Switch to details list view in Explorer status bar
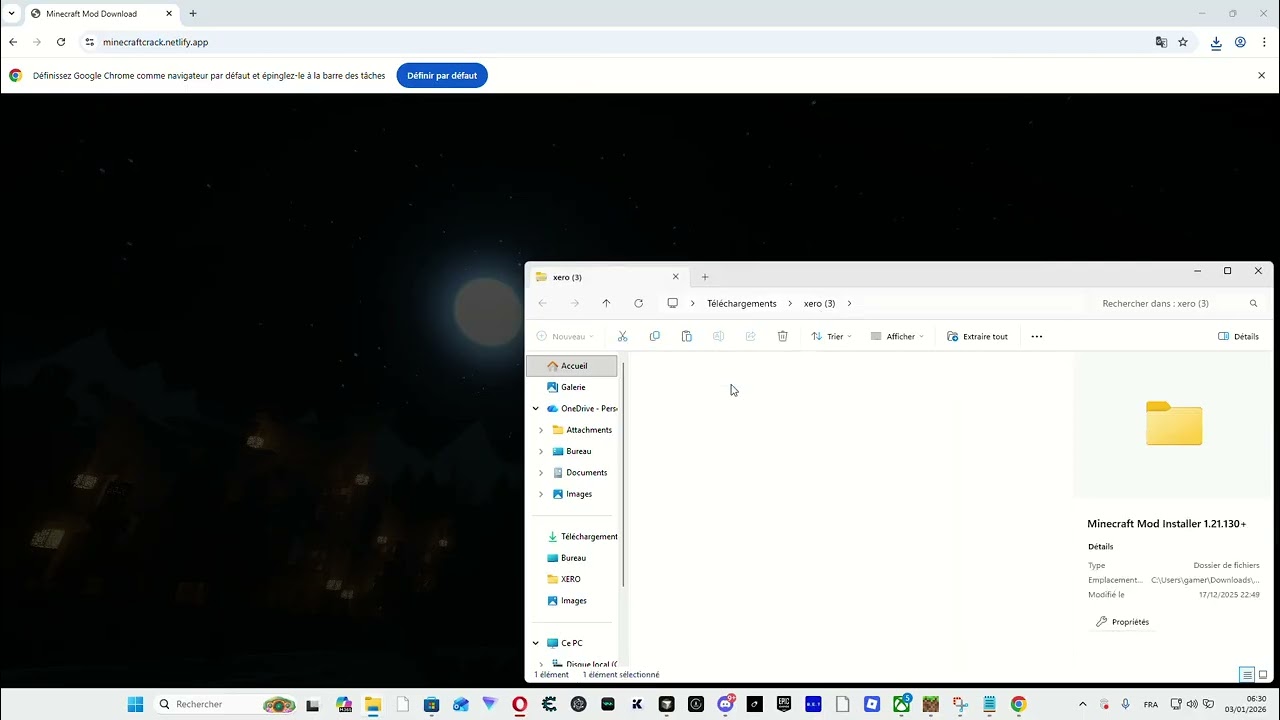 click(x=1246, y=674)
